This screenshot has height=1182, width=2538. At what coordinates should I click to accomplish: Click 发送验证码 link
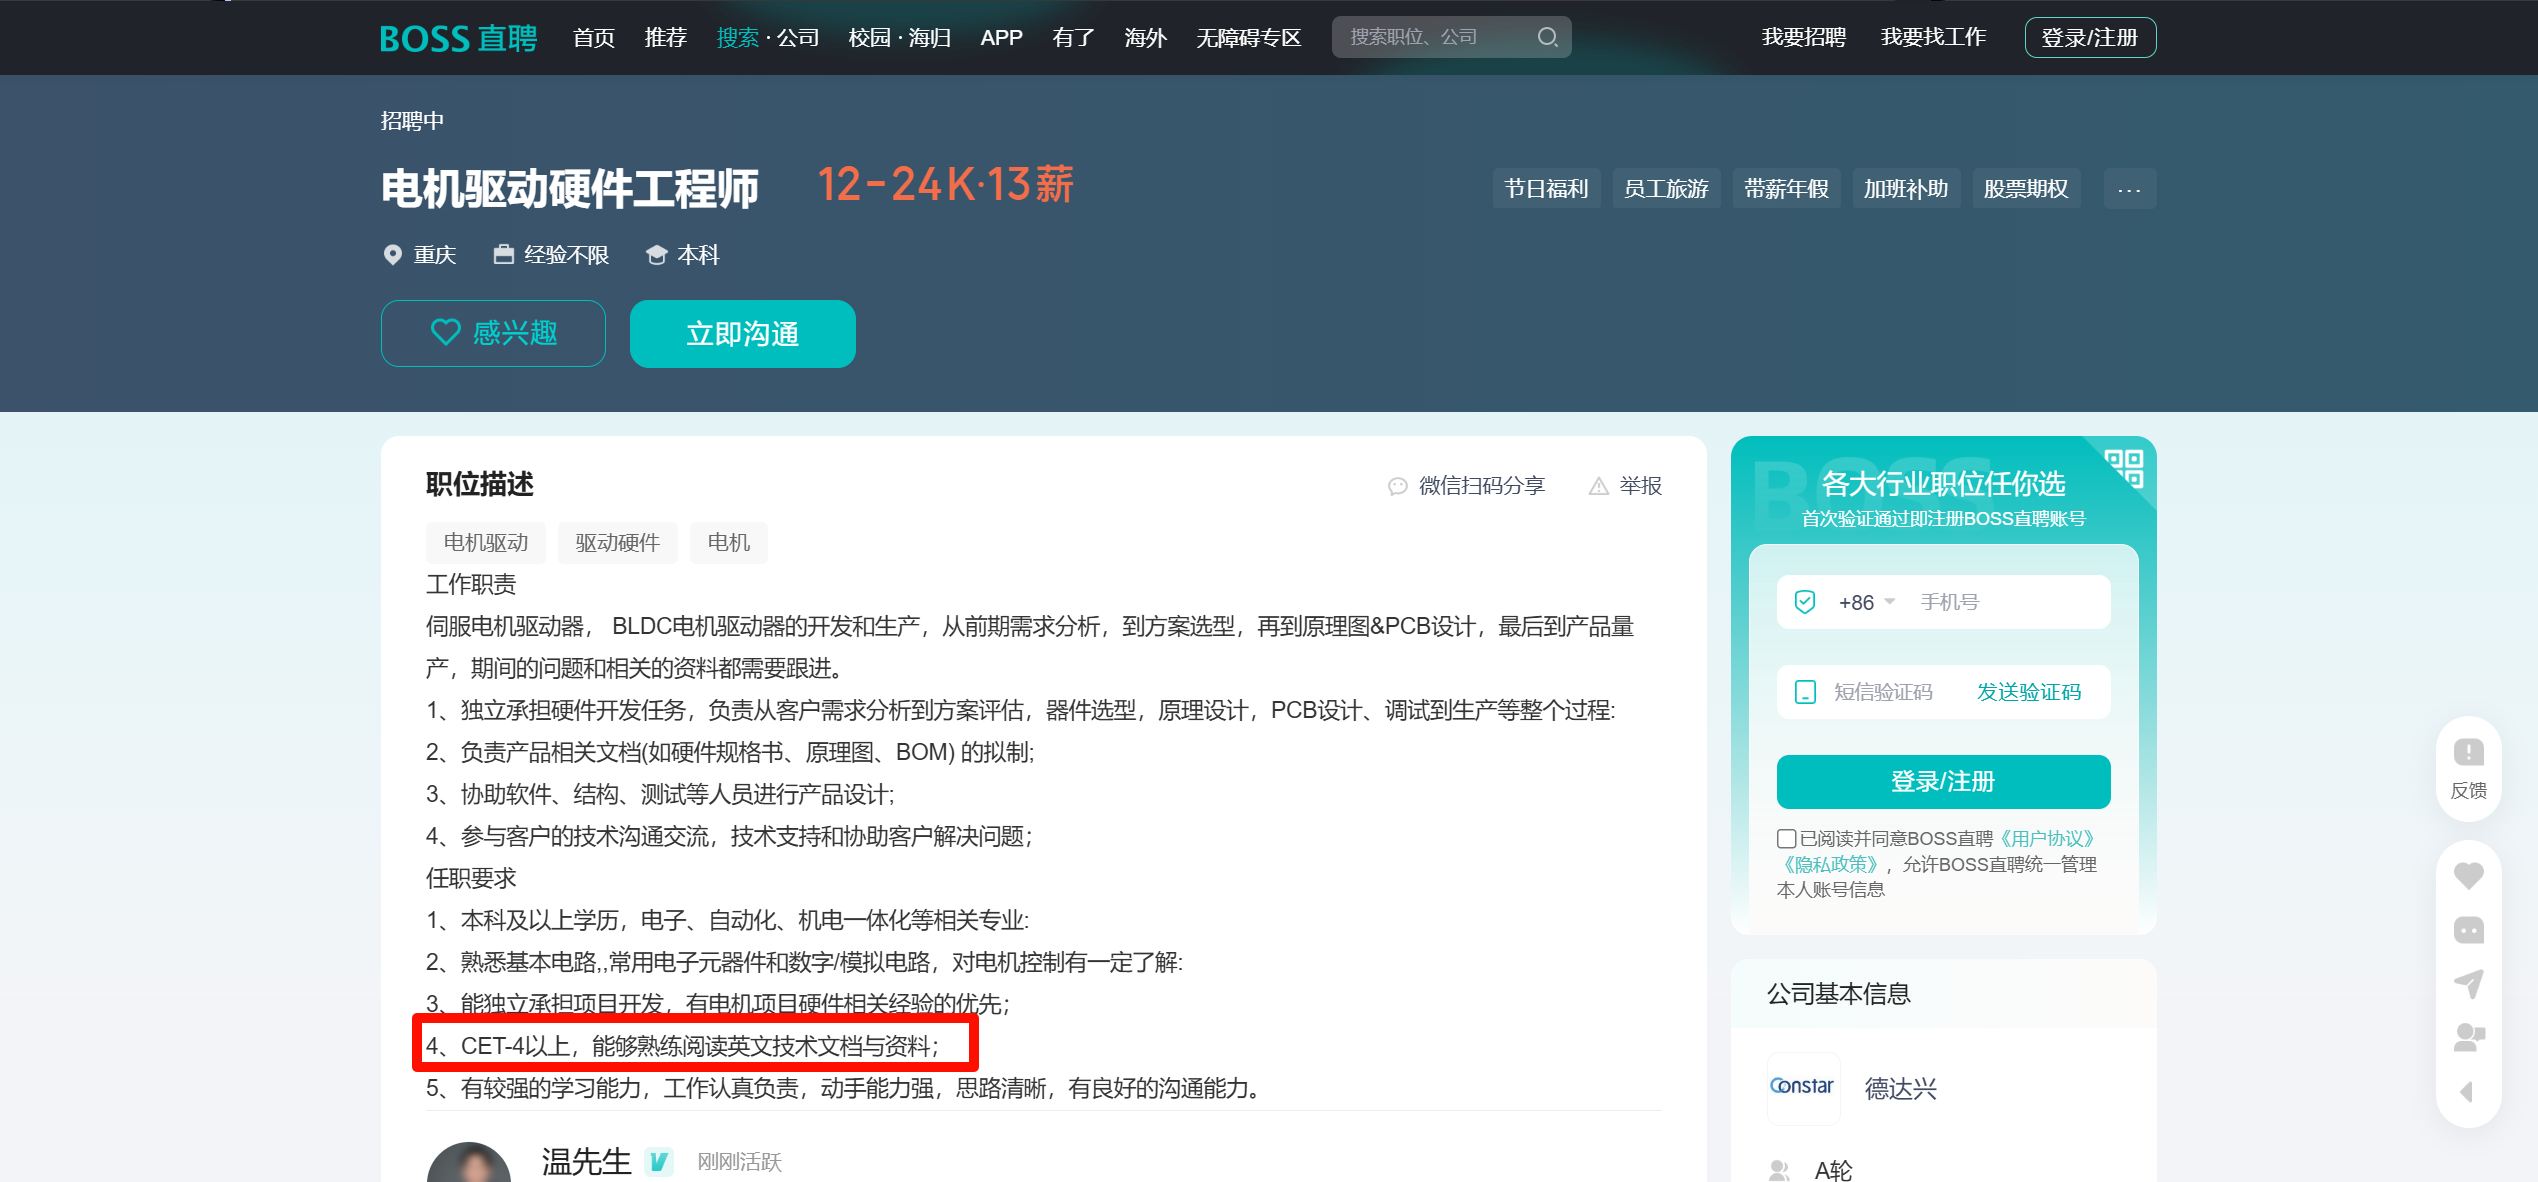pyautogui.click(x=2028, y=692)
